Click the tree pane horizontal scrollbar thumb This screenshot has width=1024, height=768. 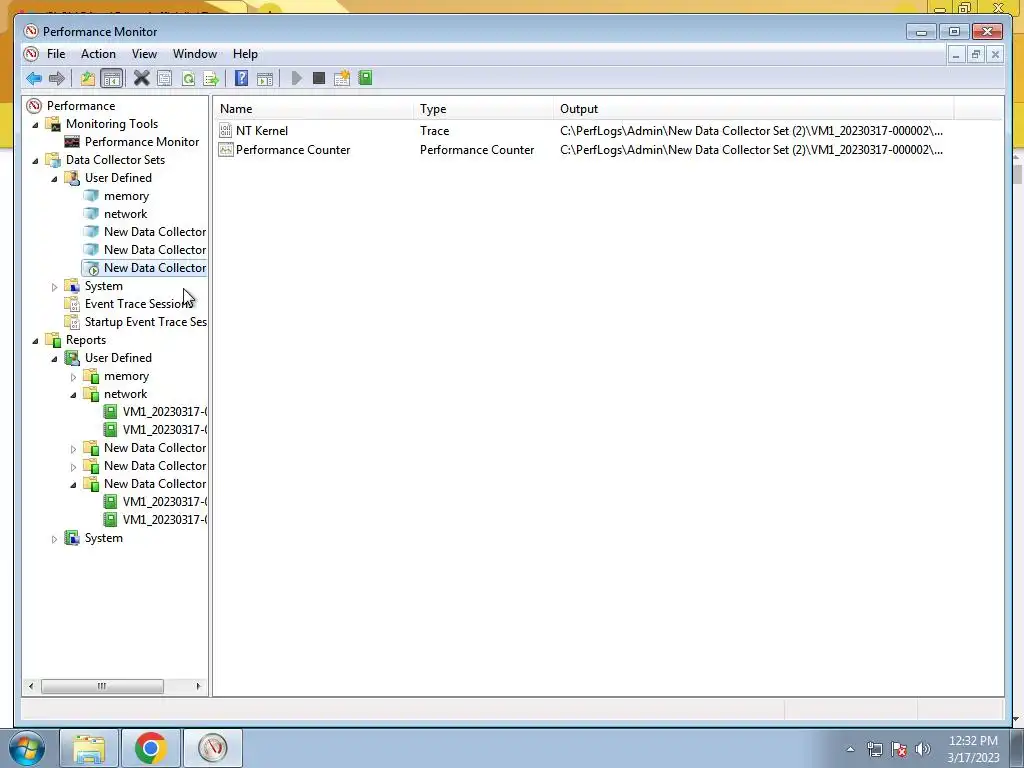click(x=102, y=686)
